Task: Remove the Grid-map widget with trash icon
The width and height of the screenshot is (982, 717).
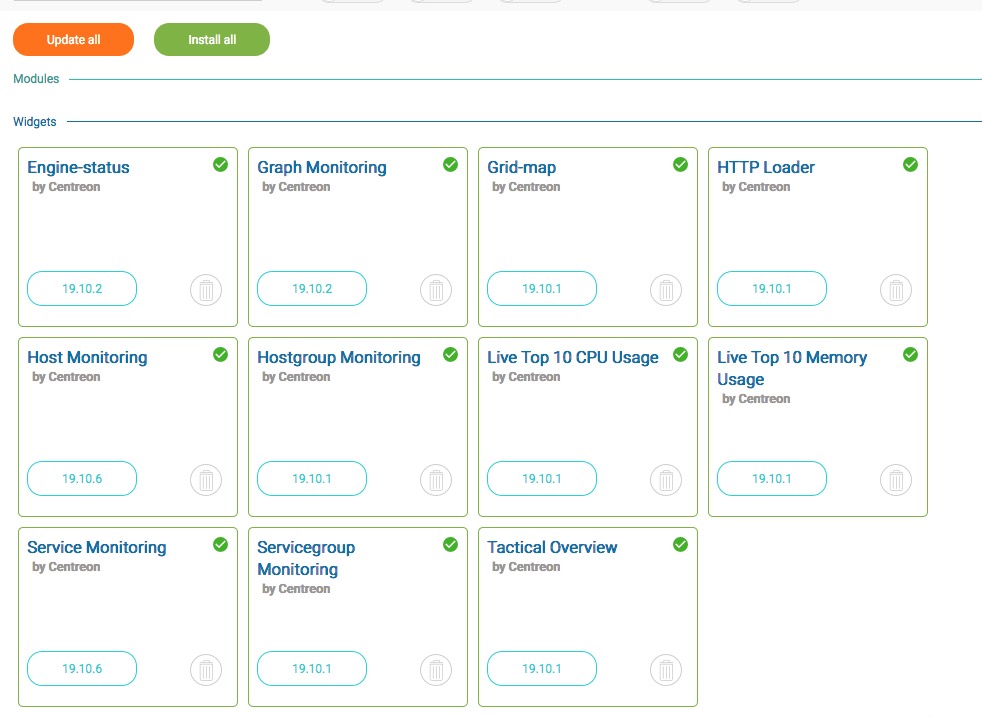Action: click(x=666, y=290)
